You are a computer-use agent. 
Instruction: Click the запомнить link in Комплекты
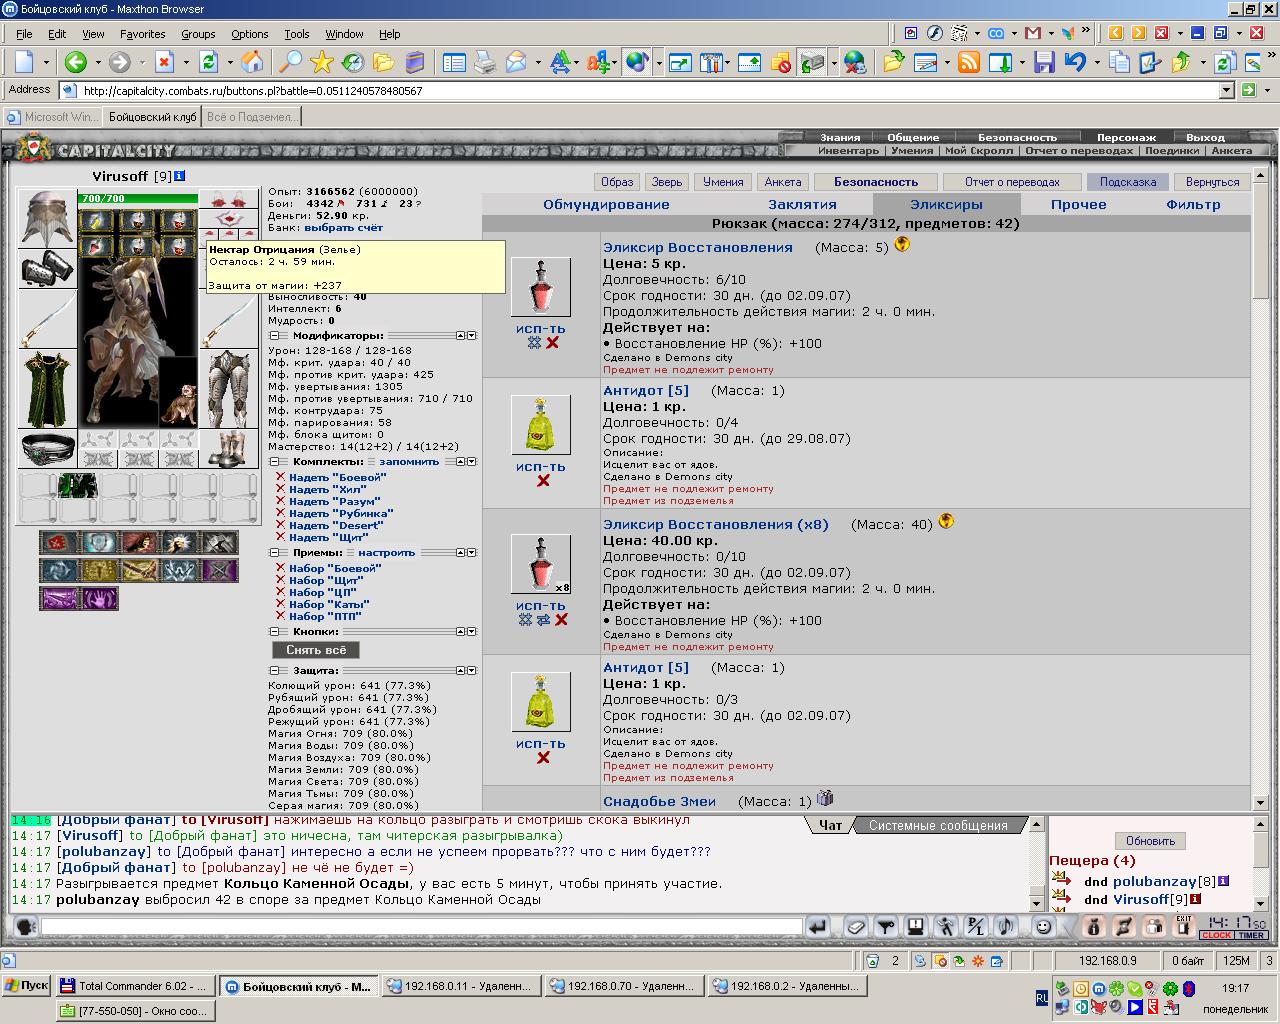pos(408,462)
